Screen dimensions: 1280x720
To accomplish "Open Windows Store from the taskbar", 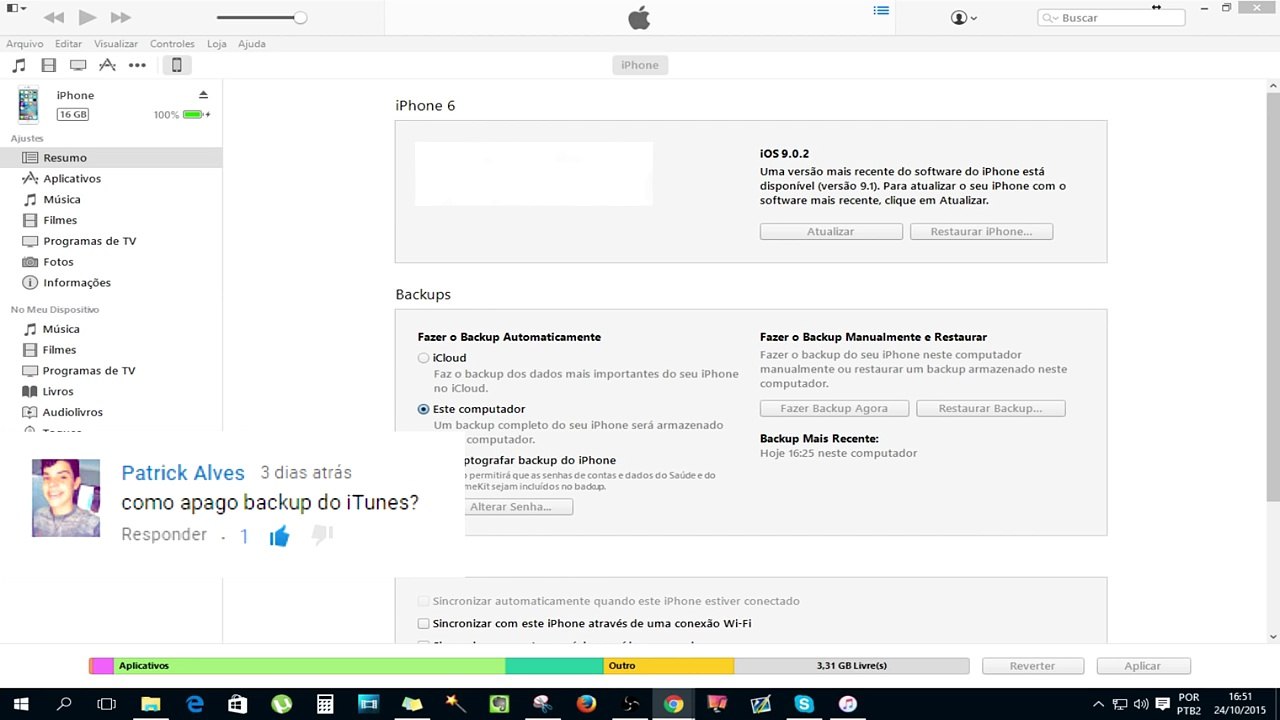I will tap(237, 704).
